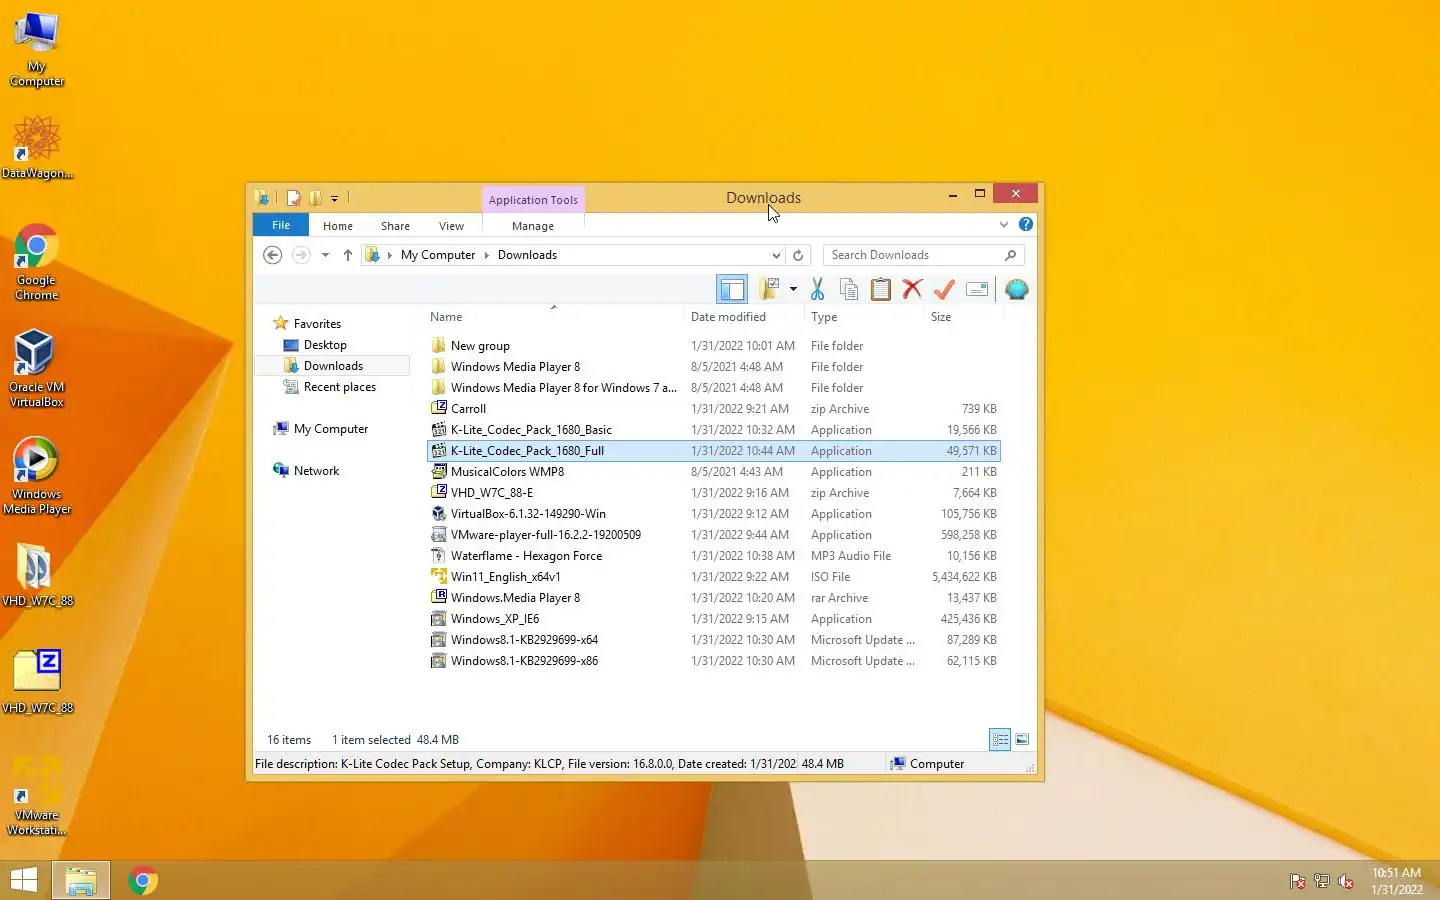Click the orange checkmark Properties icon
Viewport: 1440px width, 900px height.
(944, 290)
